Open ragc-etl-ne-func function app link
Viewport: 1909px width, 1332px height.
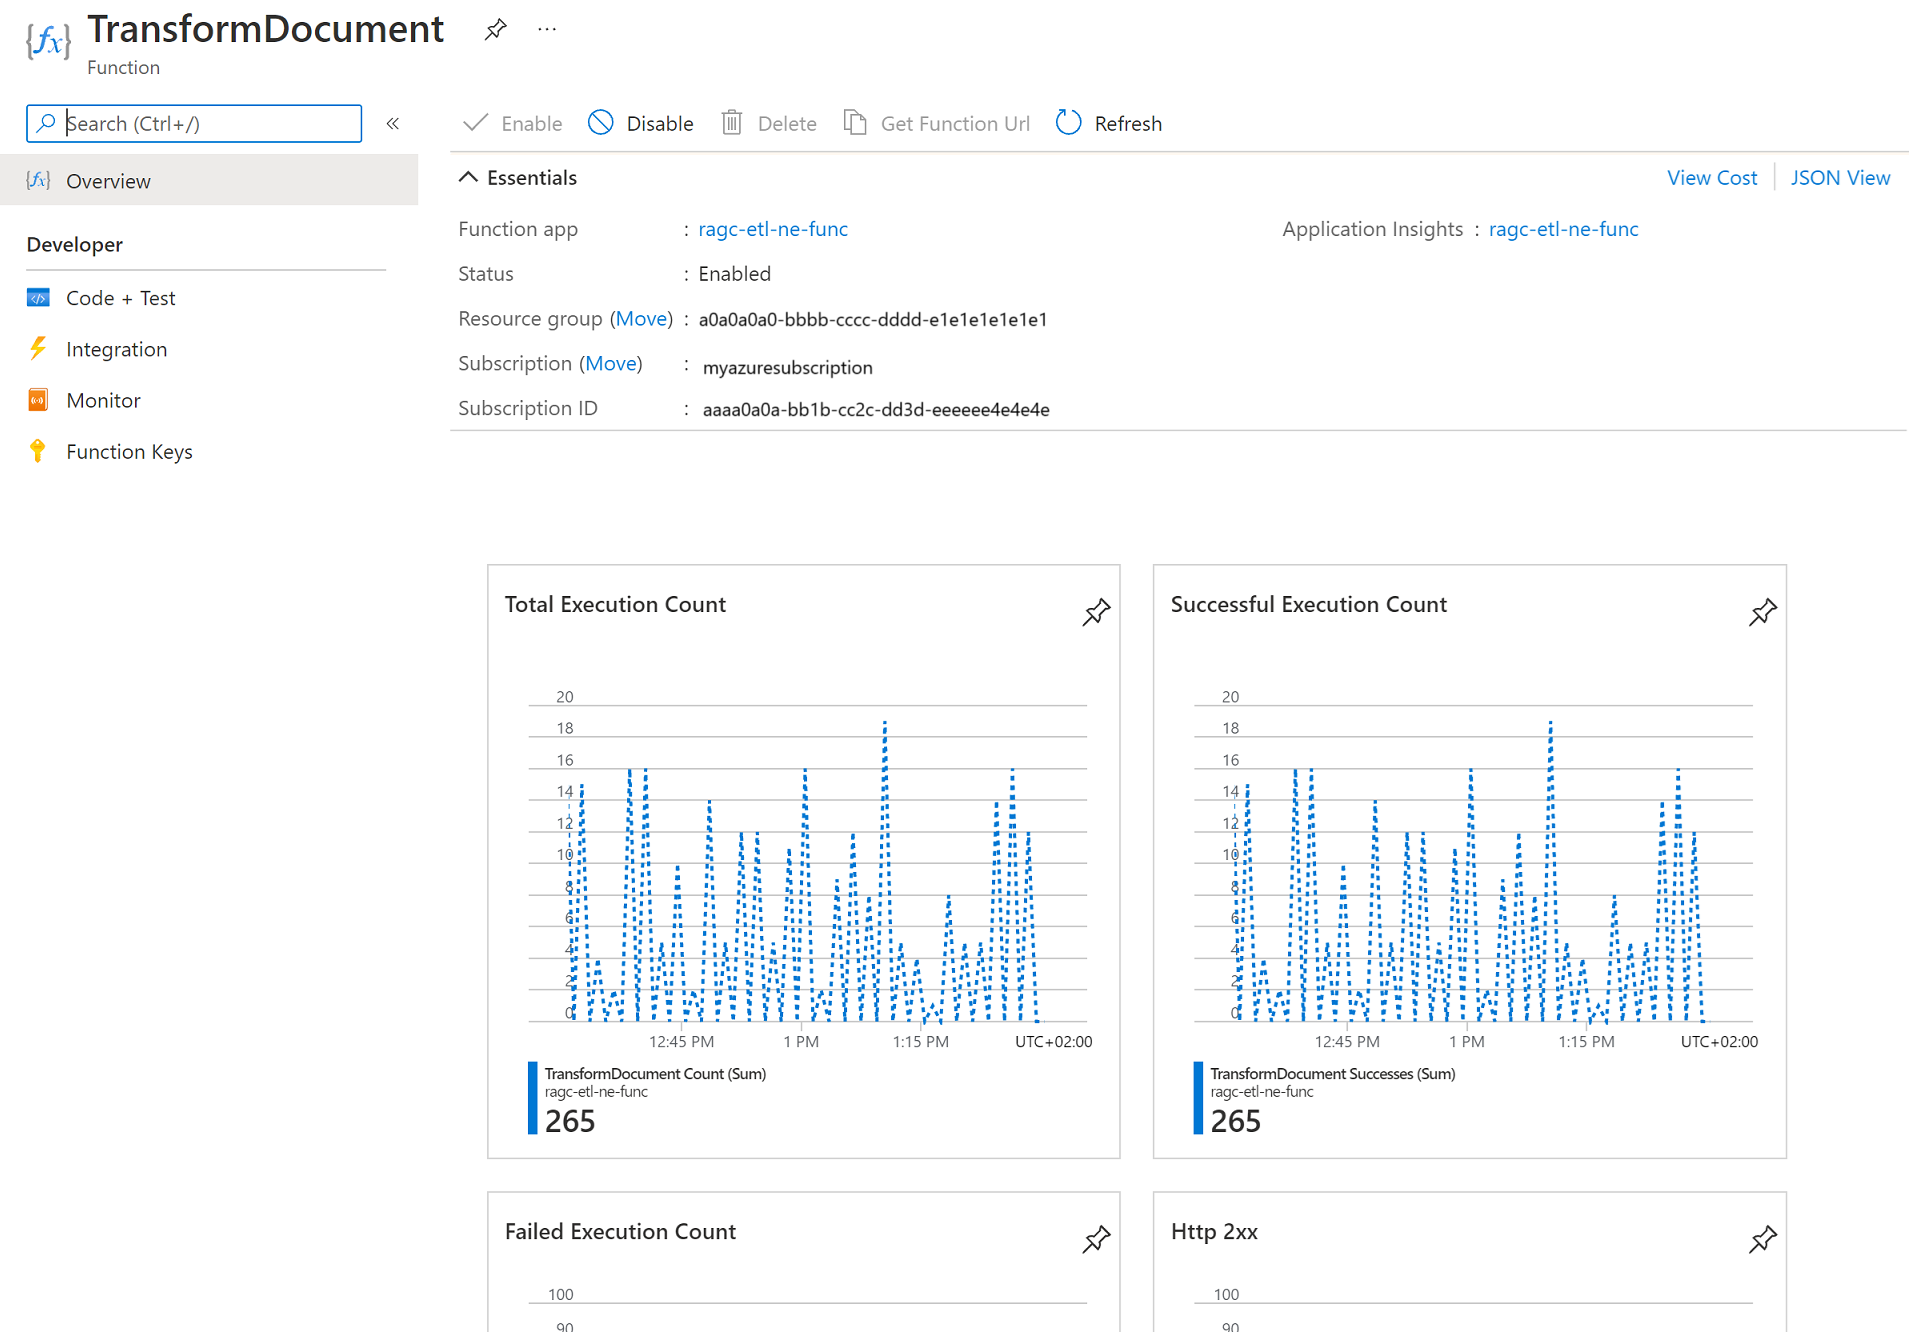pos(772,229)
